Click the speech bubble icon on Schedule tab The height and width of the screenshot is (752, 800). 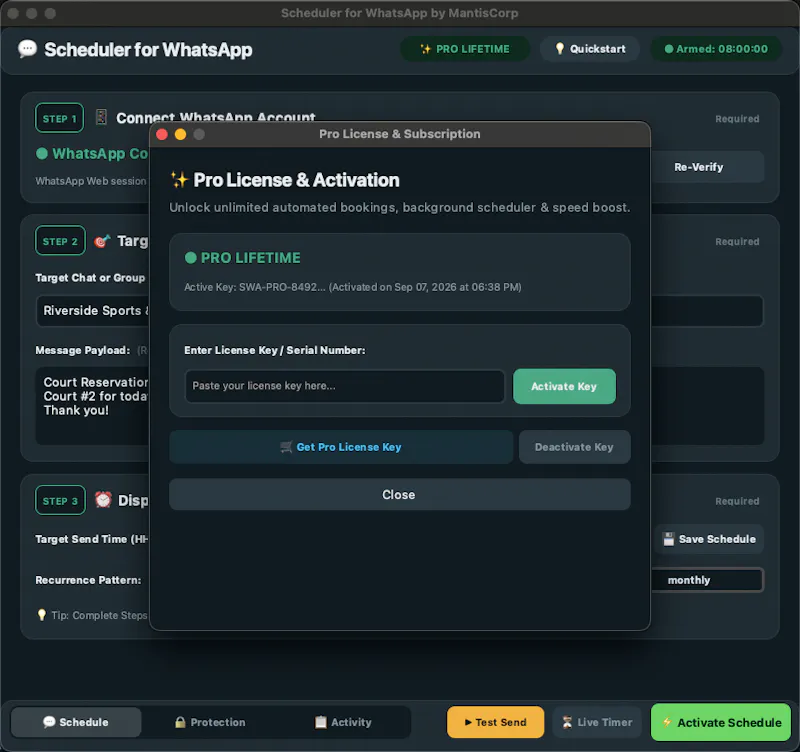tap(49, 722)
